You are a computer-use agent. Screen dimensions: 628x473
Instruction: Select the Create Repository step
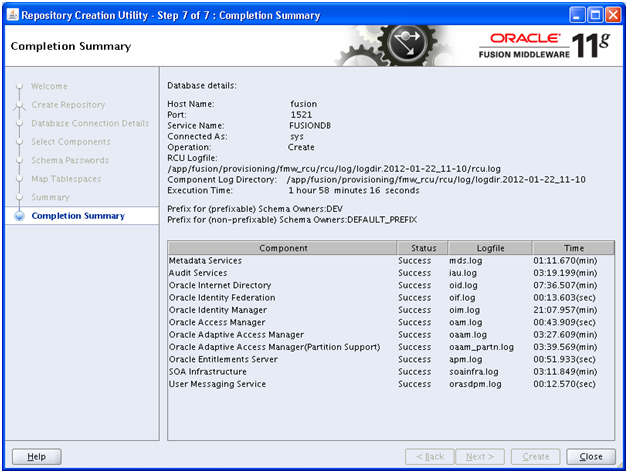click(x=68, y=105)
